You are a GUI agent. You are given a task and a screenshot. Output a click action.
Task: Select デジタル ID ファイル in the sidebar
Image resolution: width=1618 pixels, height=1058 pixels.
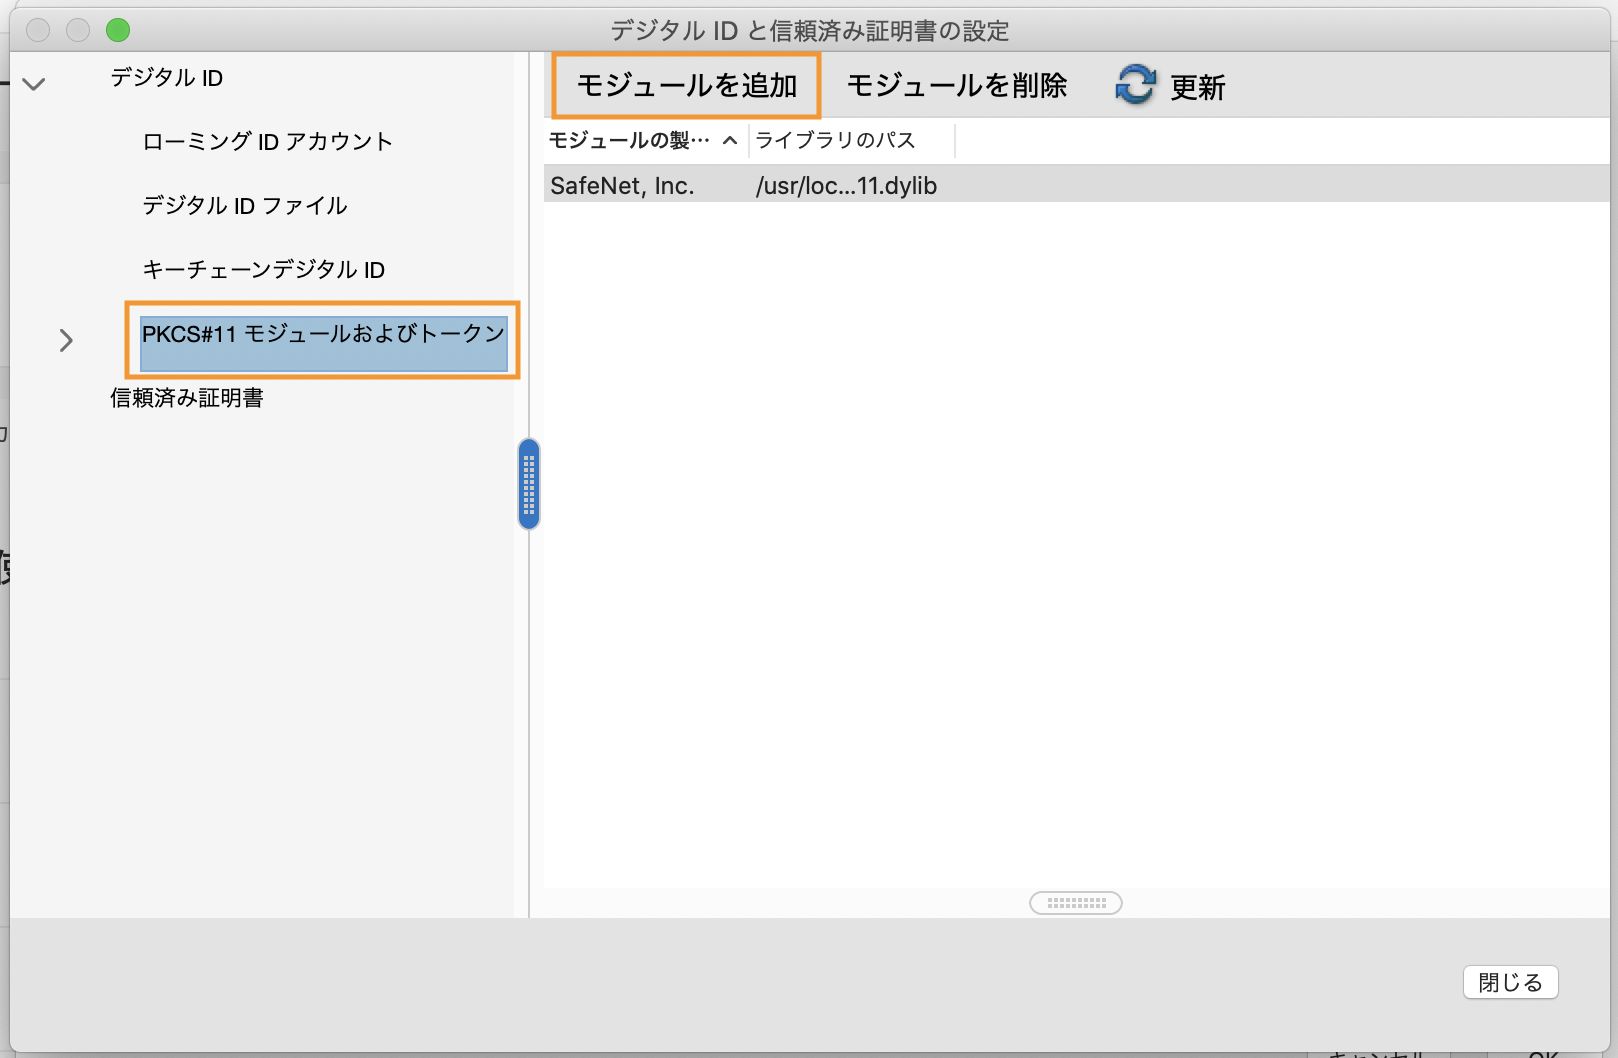[x=246, y=206]
